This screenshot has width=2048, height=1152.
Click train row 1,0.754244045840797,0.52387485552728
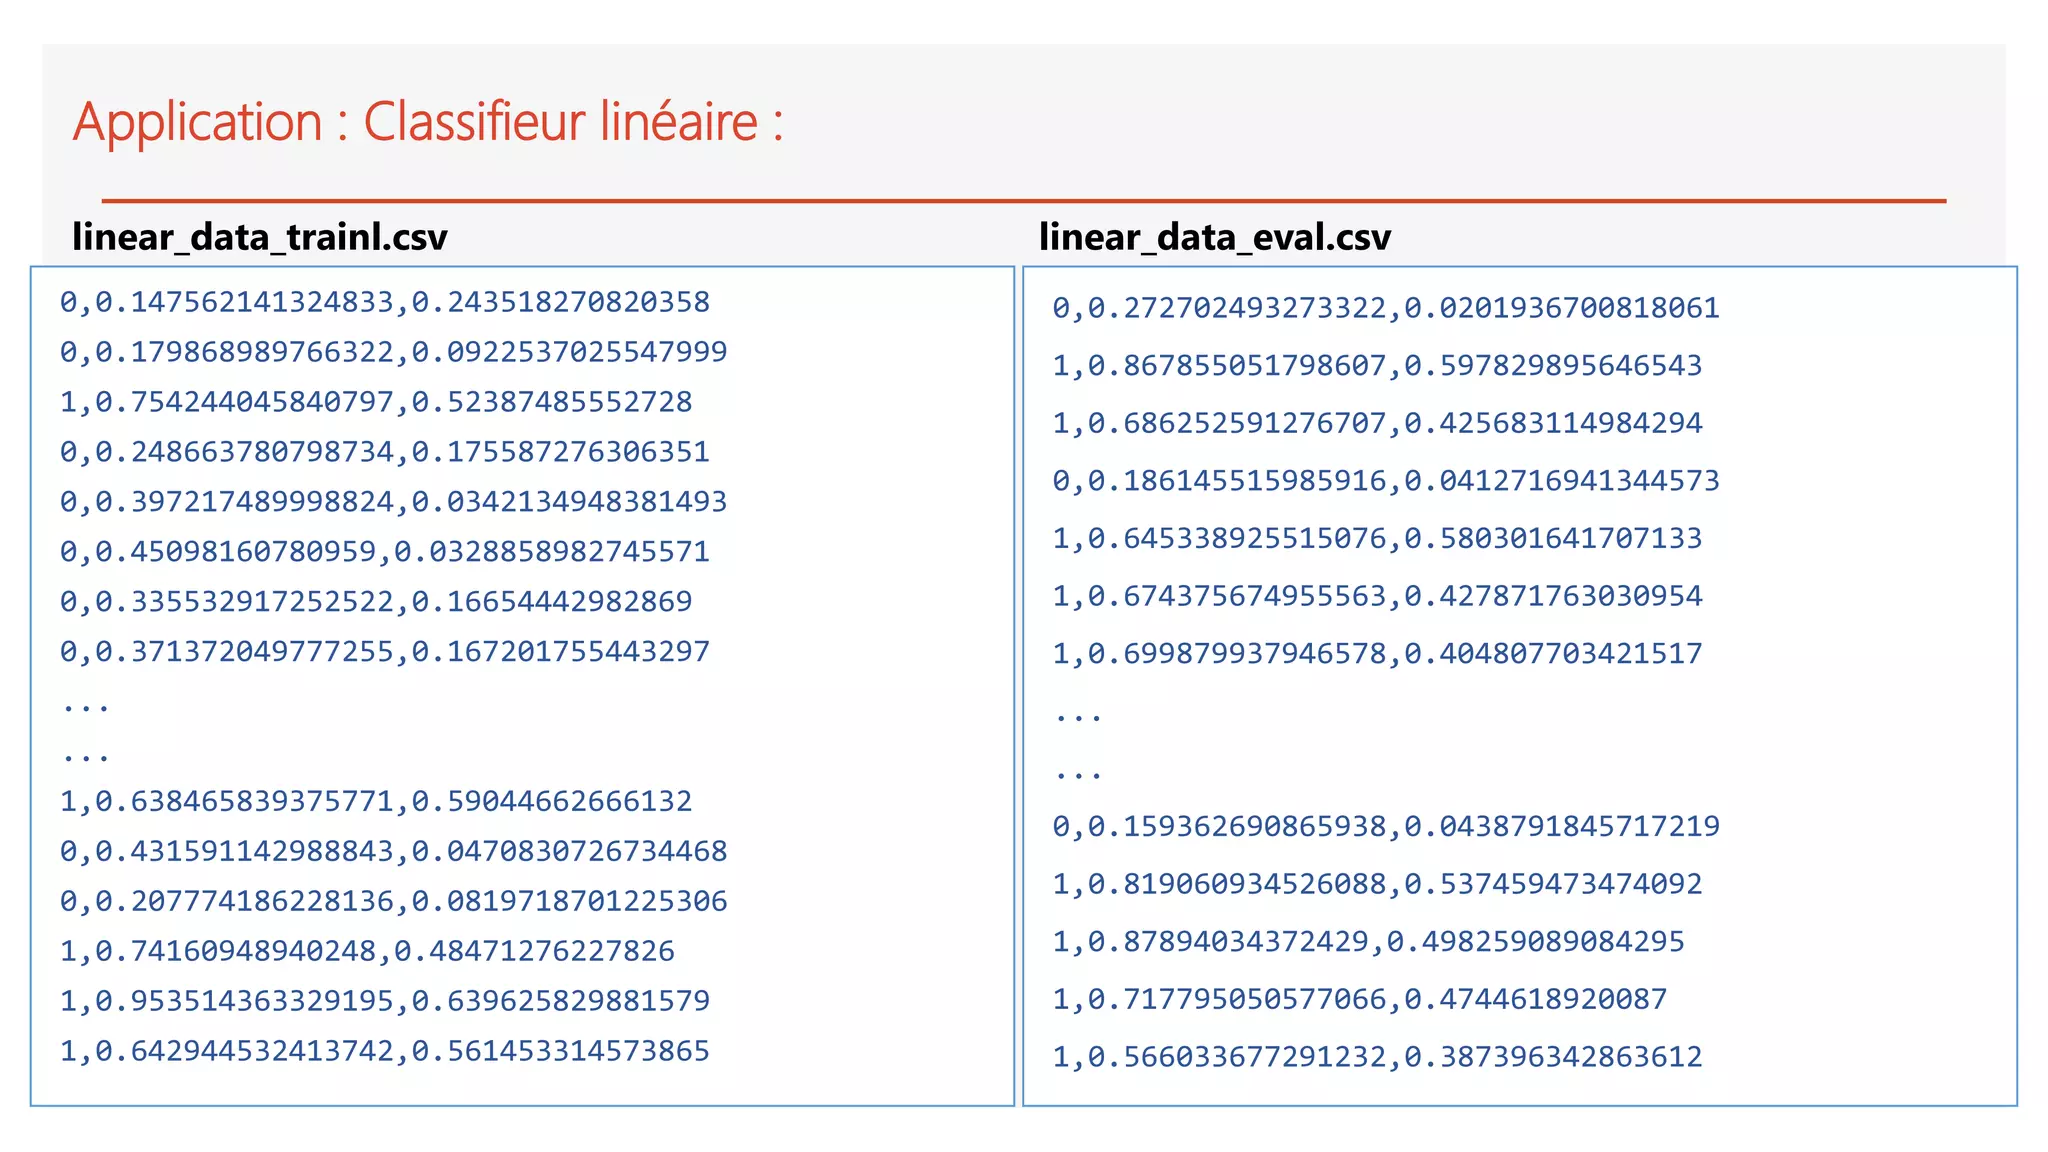pyautogui.click(x=376, y=402)
